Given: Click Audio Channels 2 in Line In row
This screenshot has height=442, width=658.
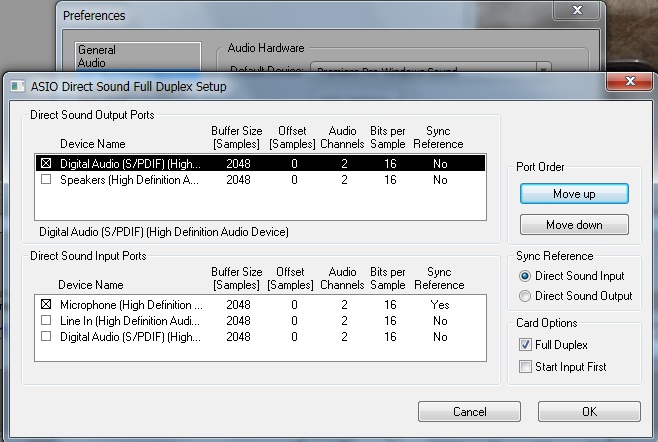Looking at the screenshot, I should [344, 321].
